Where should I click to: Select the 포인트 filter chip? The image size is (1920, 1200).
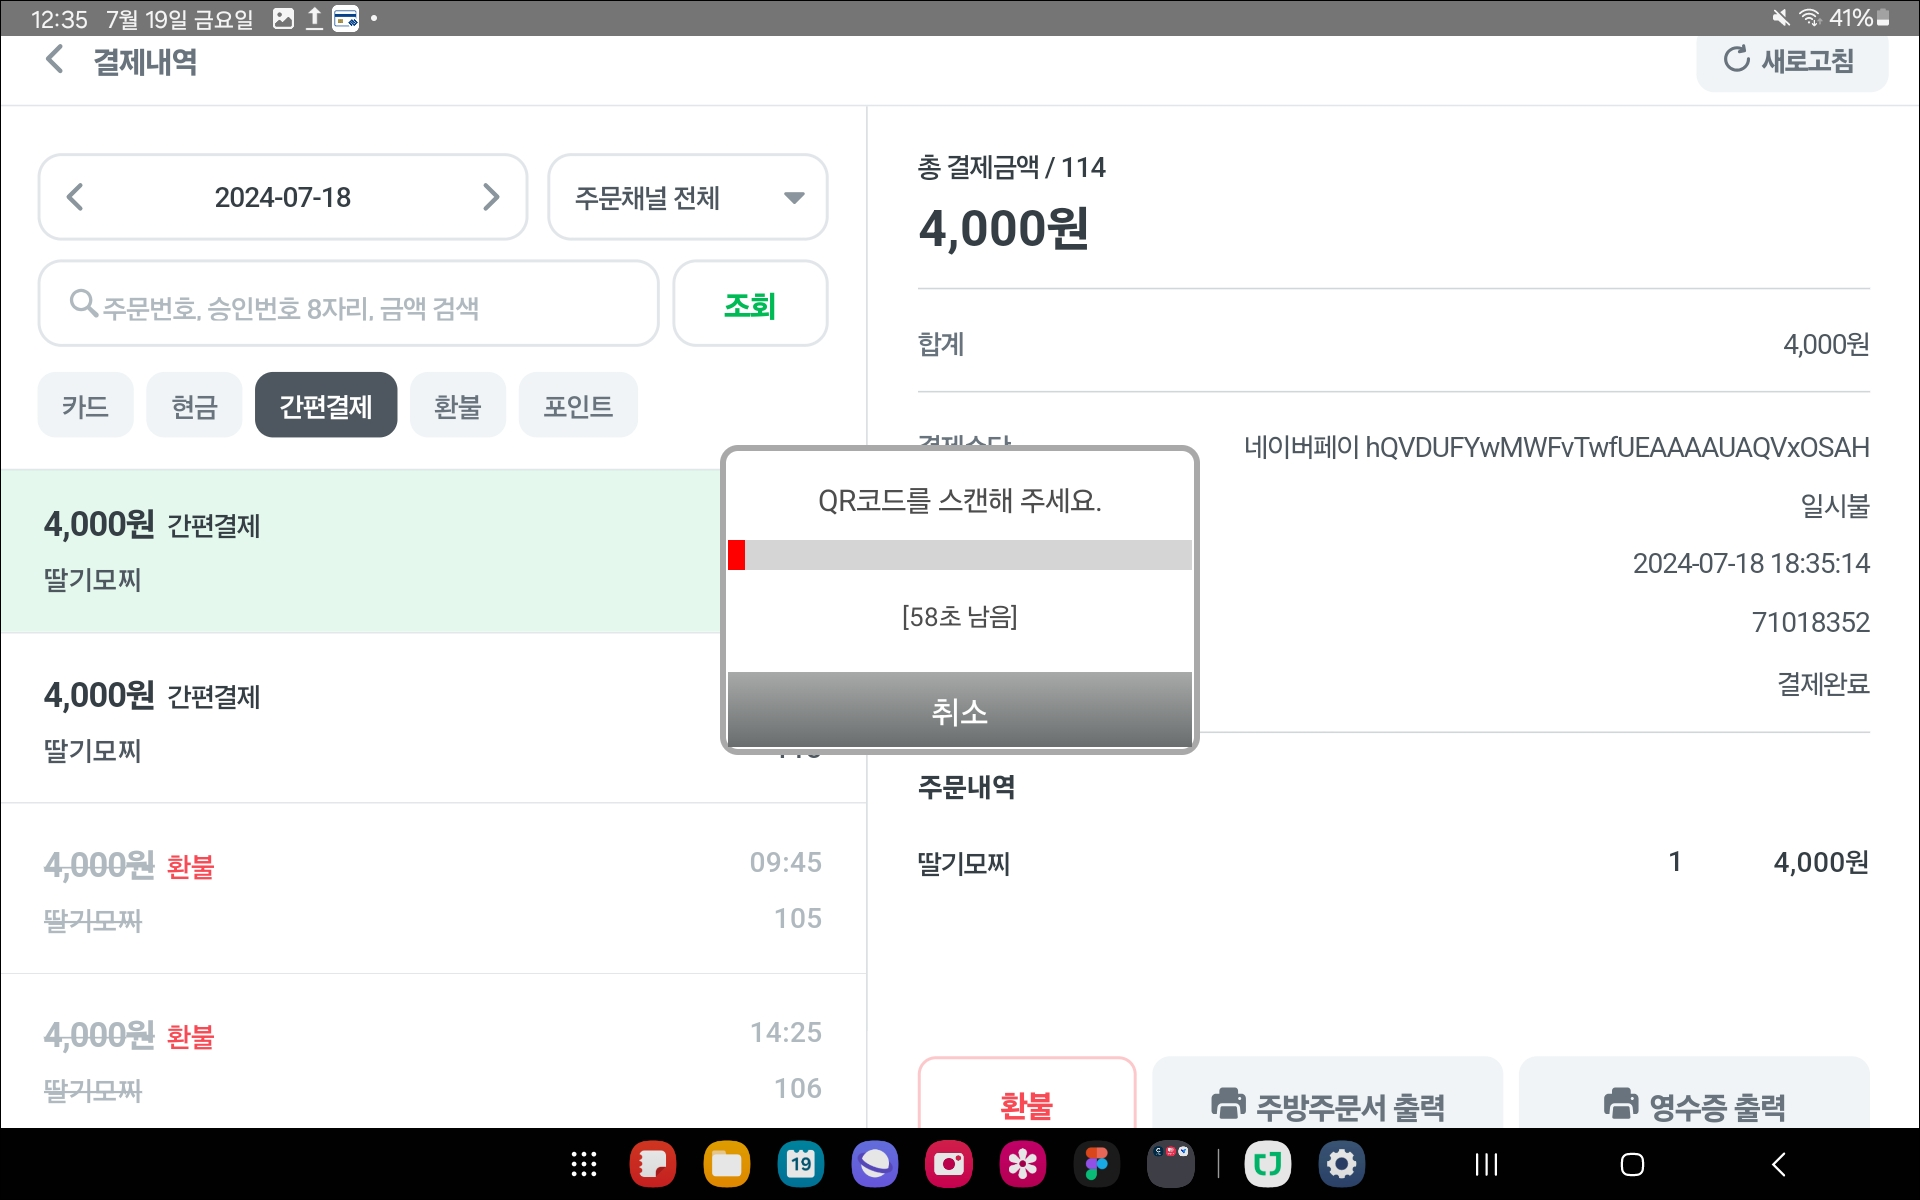578,406
